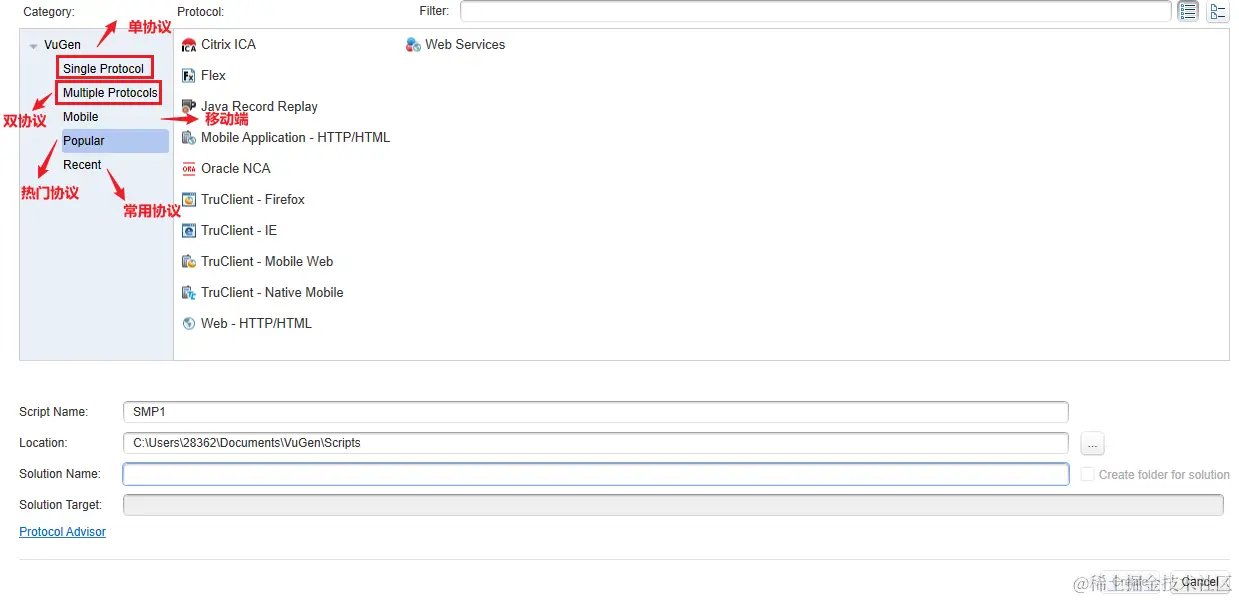Select the Recent category
Image resolution: width=1239 pixels, height=600 pixels.
(82, 165)
